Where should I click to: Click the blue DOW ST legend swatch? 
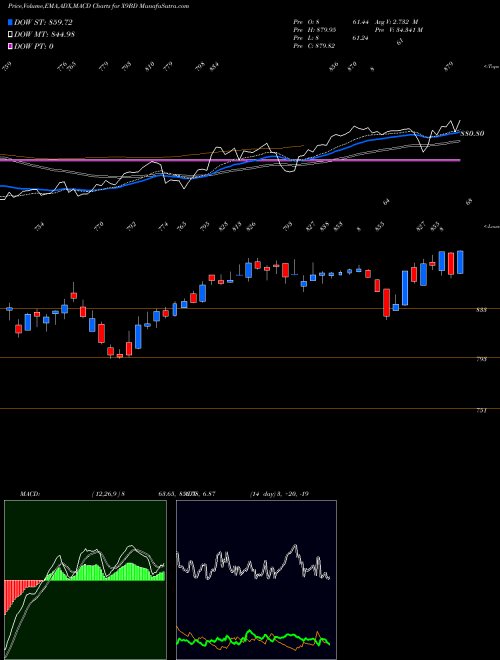(x=10, y=23)
